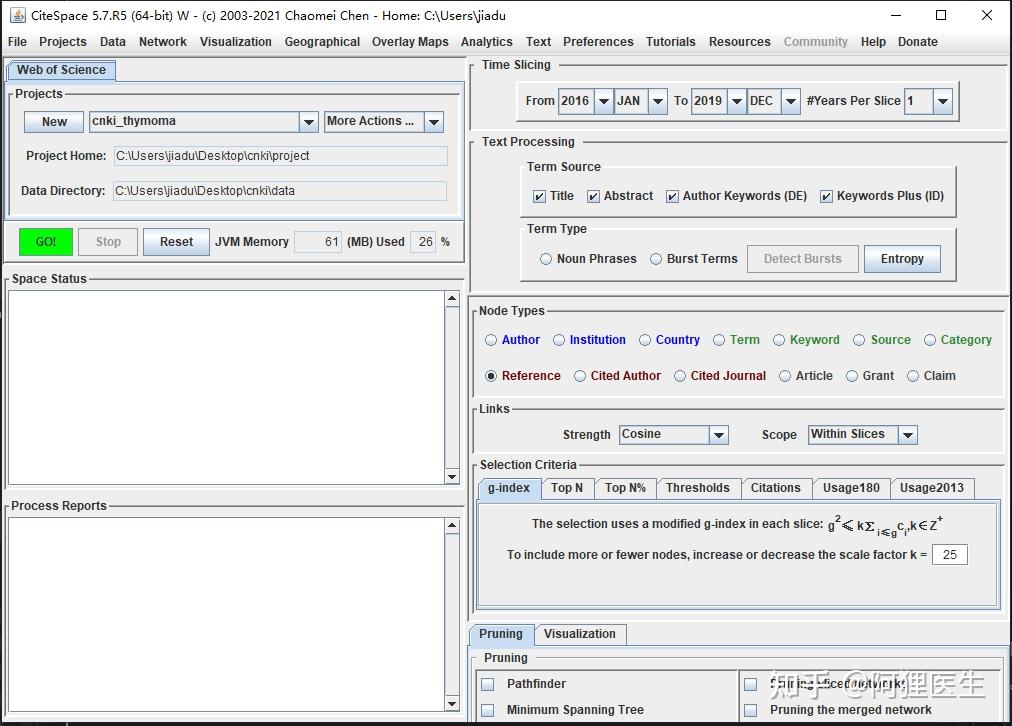Screen dimensions: 1012x726
Task: Open the File menu
Action: pos(17,42)
